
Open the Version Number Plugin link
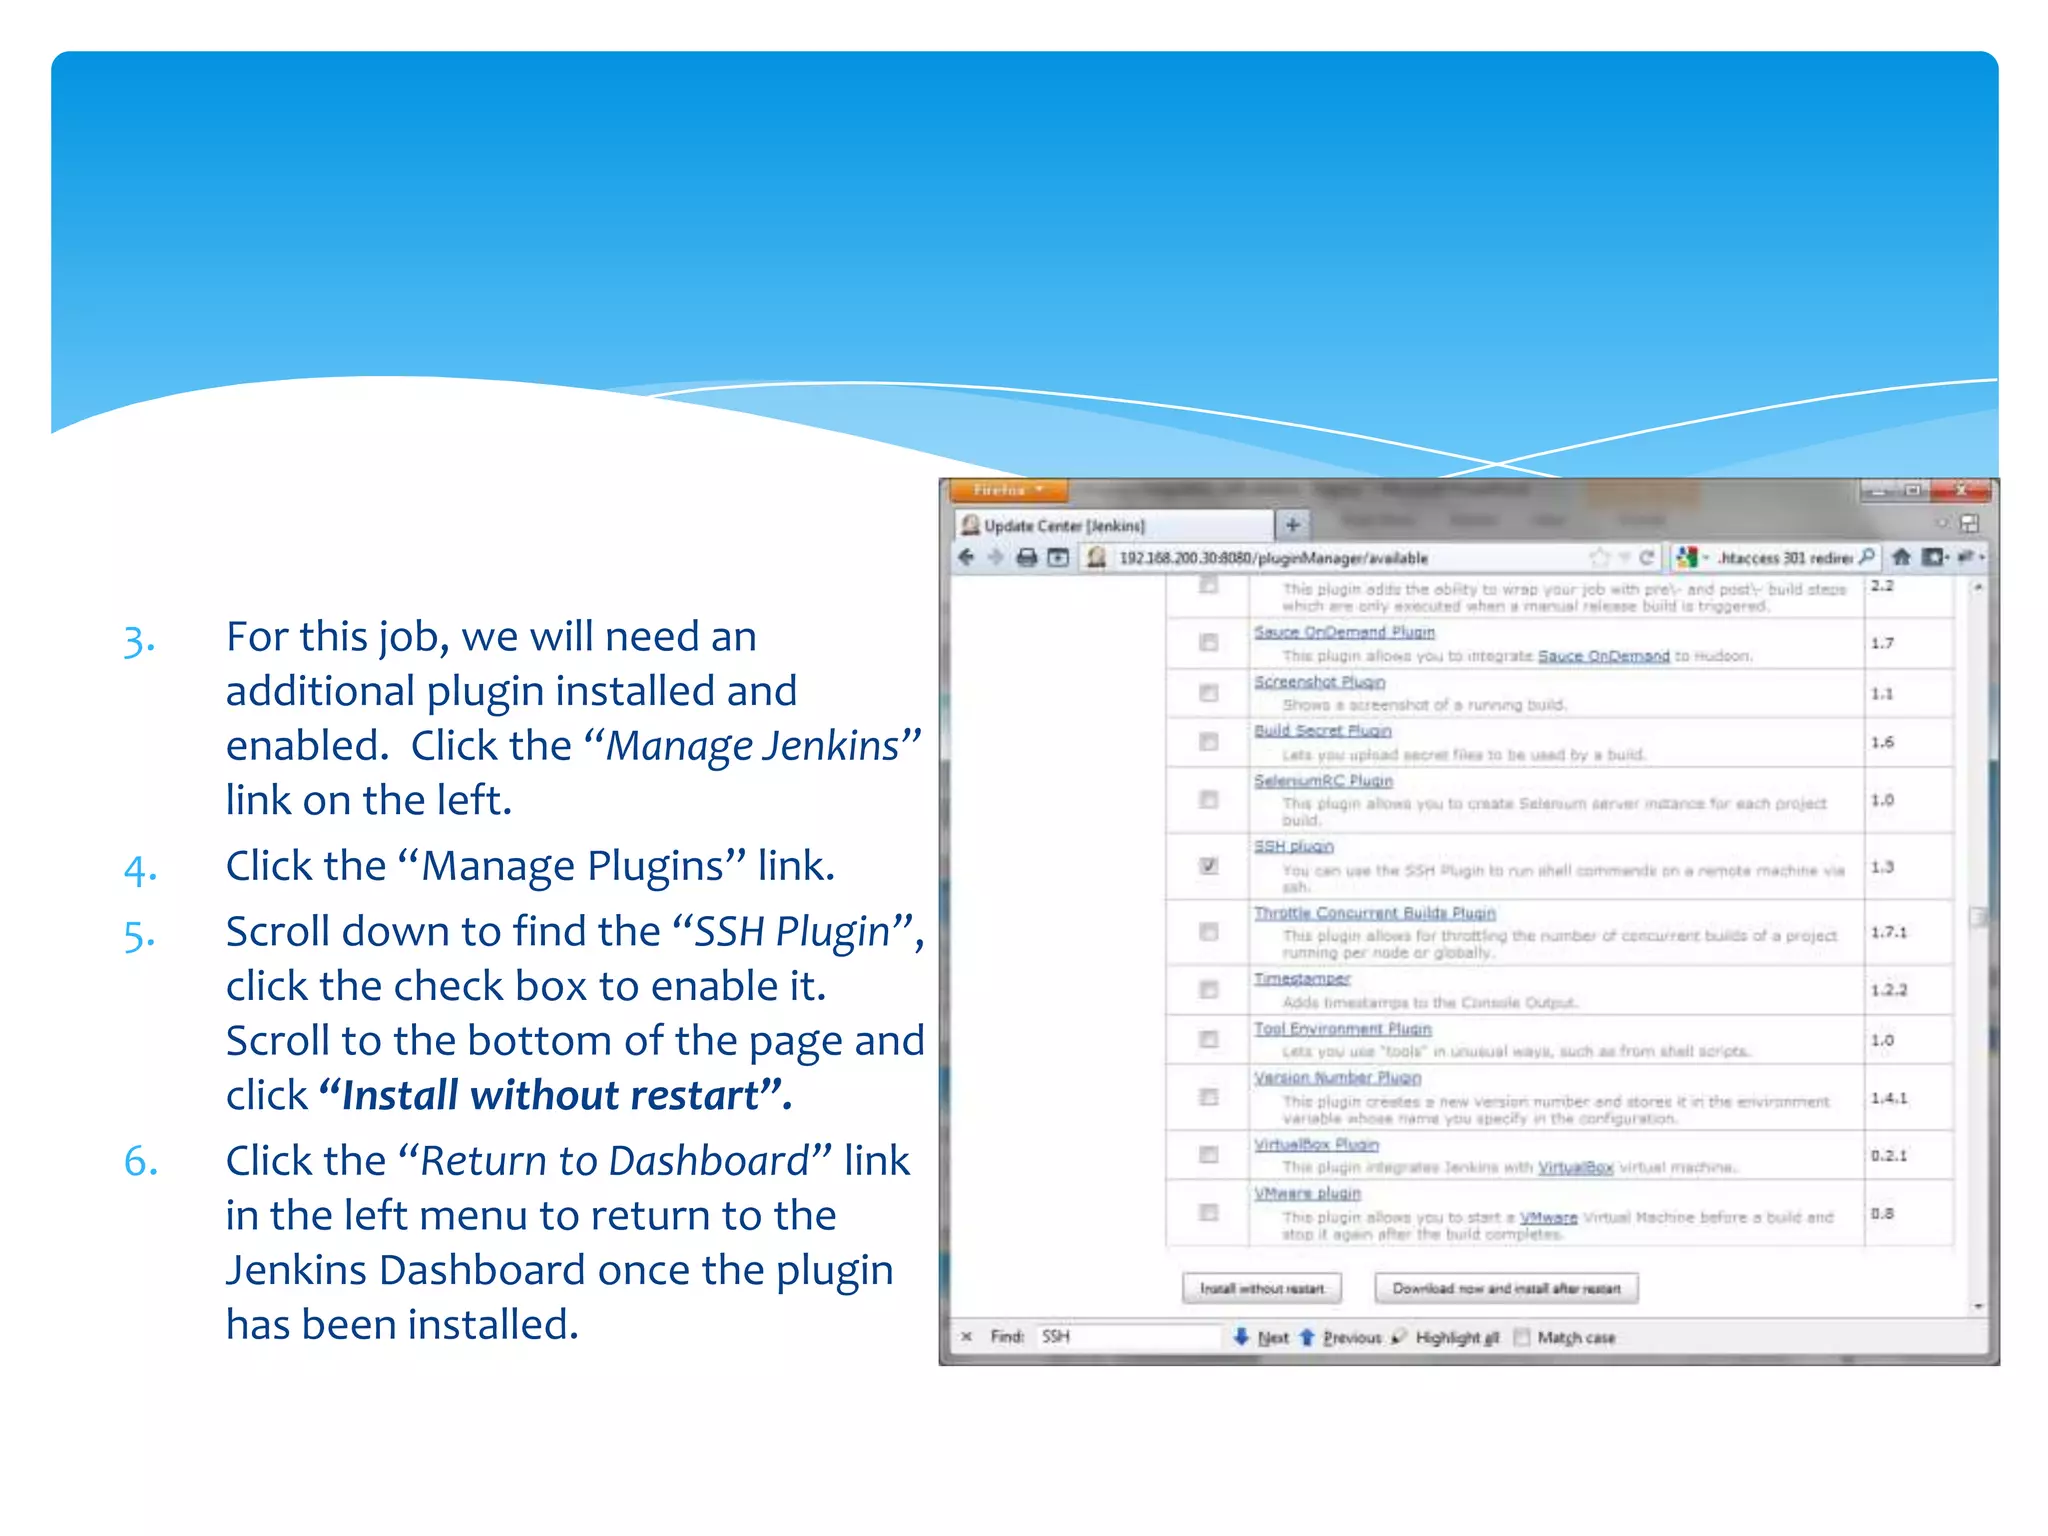(1337, 1078)
